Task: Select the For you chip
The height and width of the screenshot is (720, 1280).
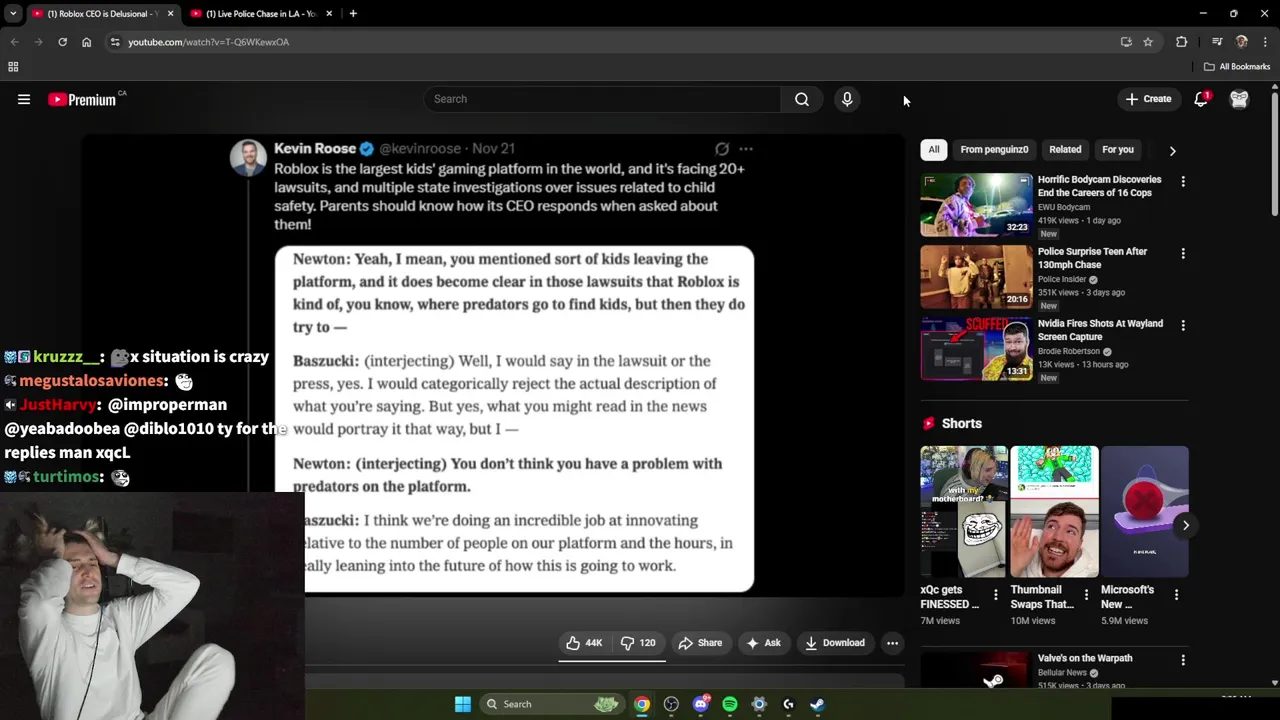Action: point(1118,150)
